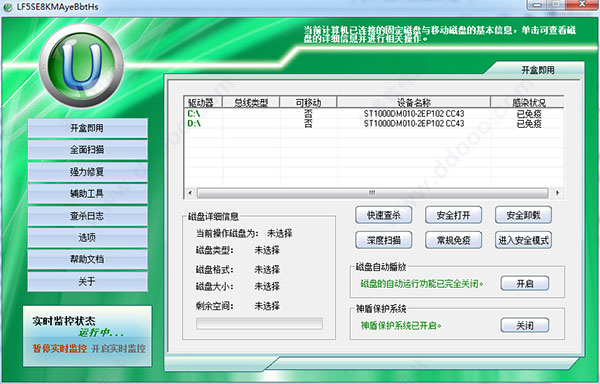Click the 可移动 column header

[308, 102]
